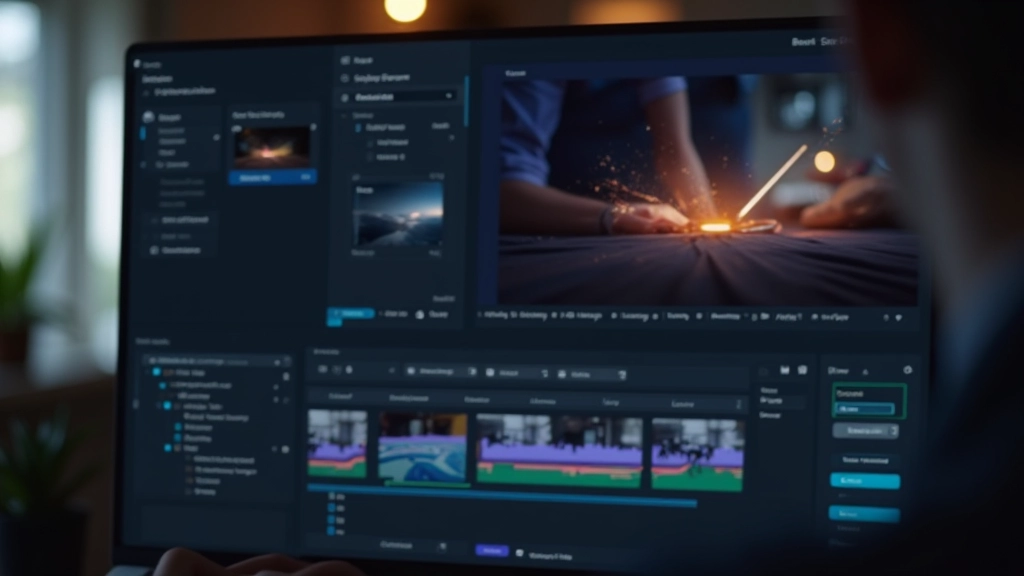Click the app logo icon in the window's top-left corner
The image size is (1024, 576).
pyautogui.click(x=137, y=64)
